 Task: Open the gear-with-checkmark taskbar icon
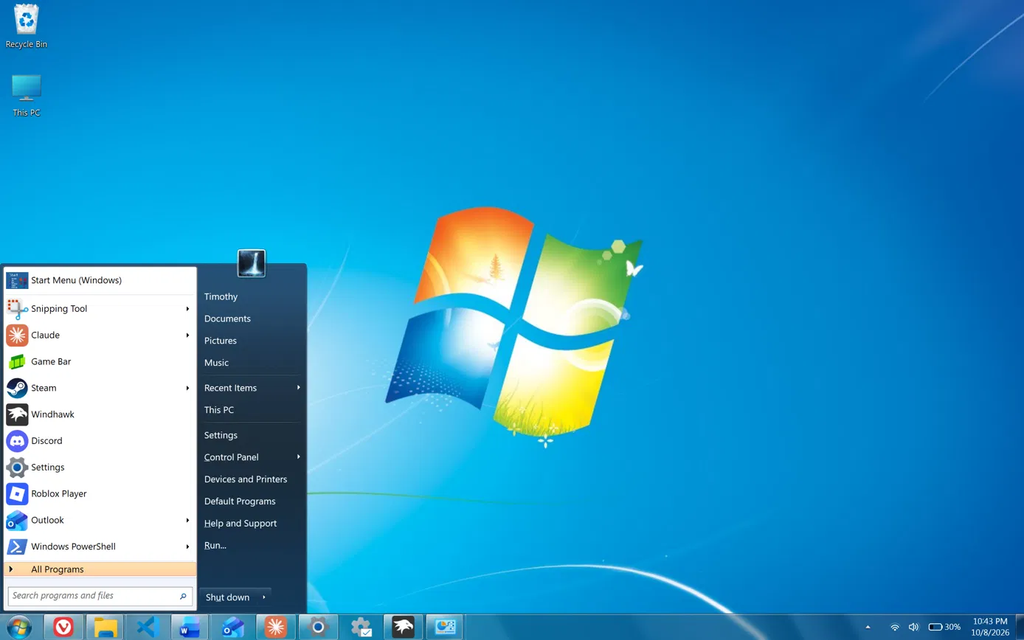tap(360, 628)
